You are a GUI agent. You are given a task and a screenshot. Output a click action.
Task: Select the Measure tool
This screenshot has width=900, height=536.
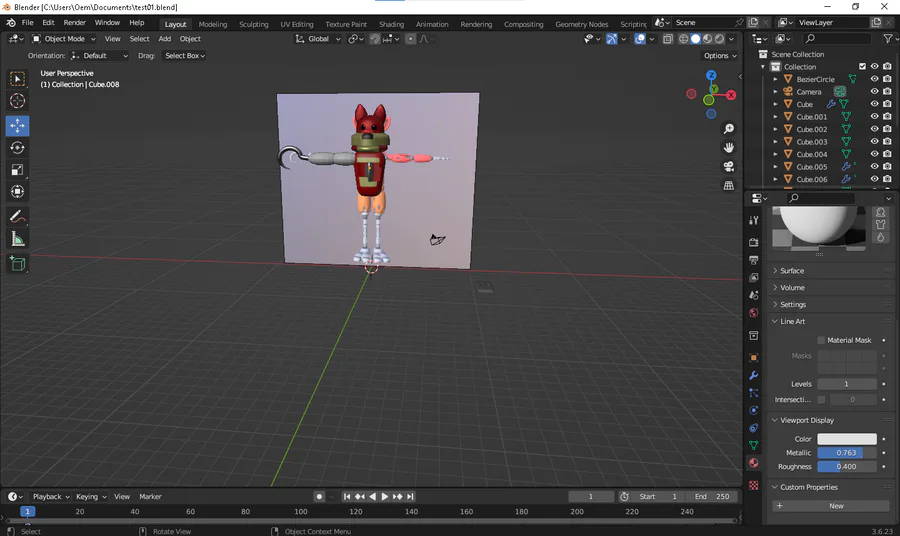17,239
